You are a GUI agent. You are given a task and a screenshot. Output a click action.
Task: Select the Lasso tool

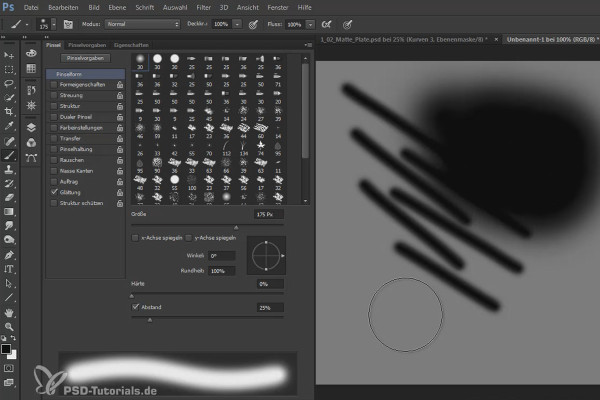(8, 83)
